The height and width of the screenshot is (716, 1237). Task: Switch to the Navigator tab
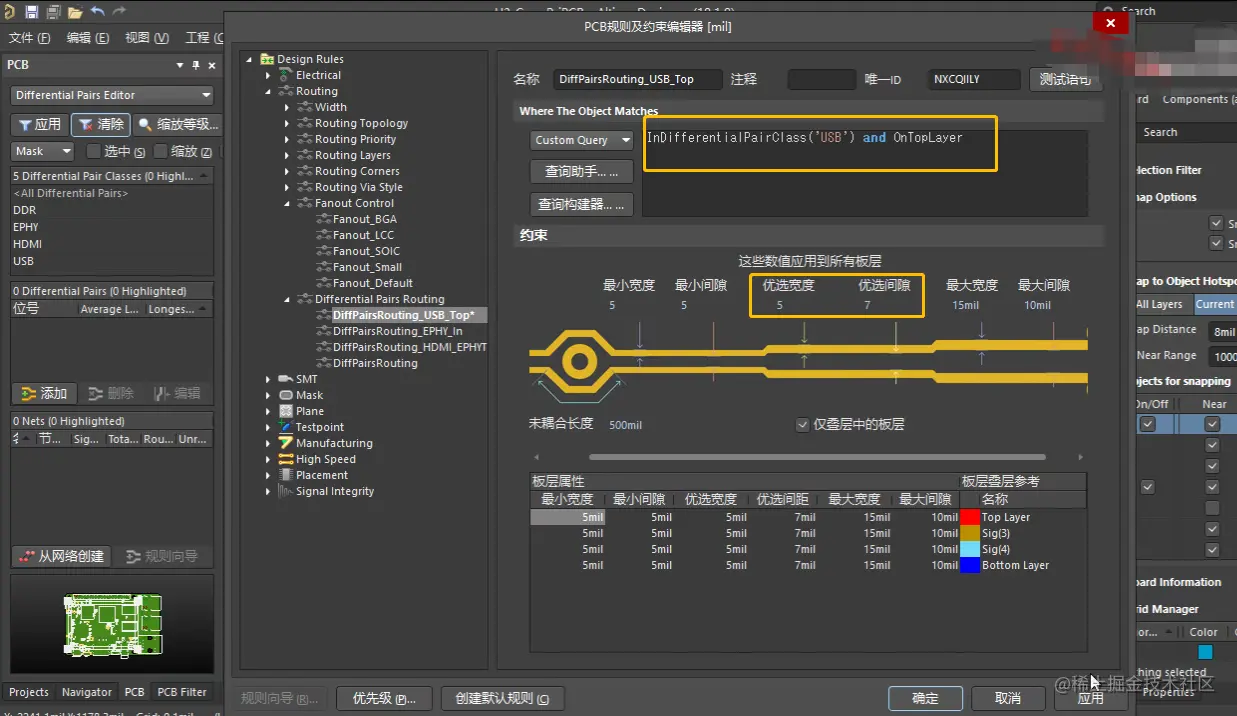(87, 691)
